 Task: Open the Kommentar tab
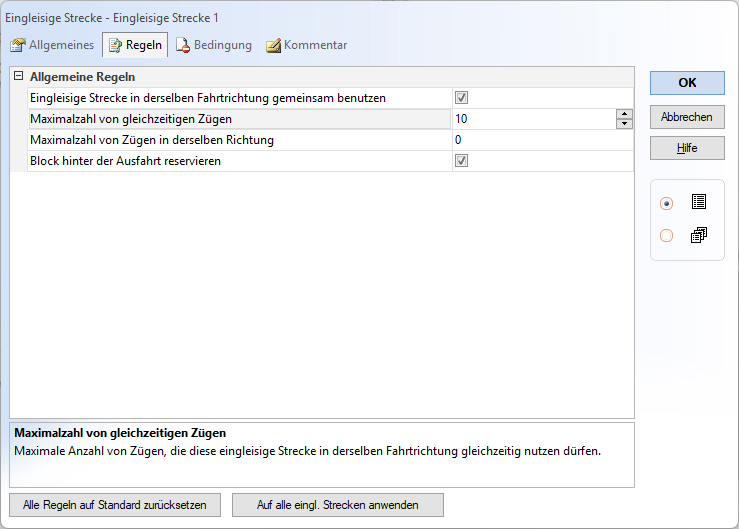click(x=307, y=45)
